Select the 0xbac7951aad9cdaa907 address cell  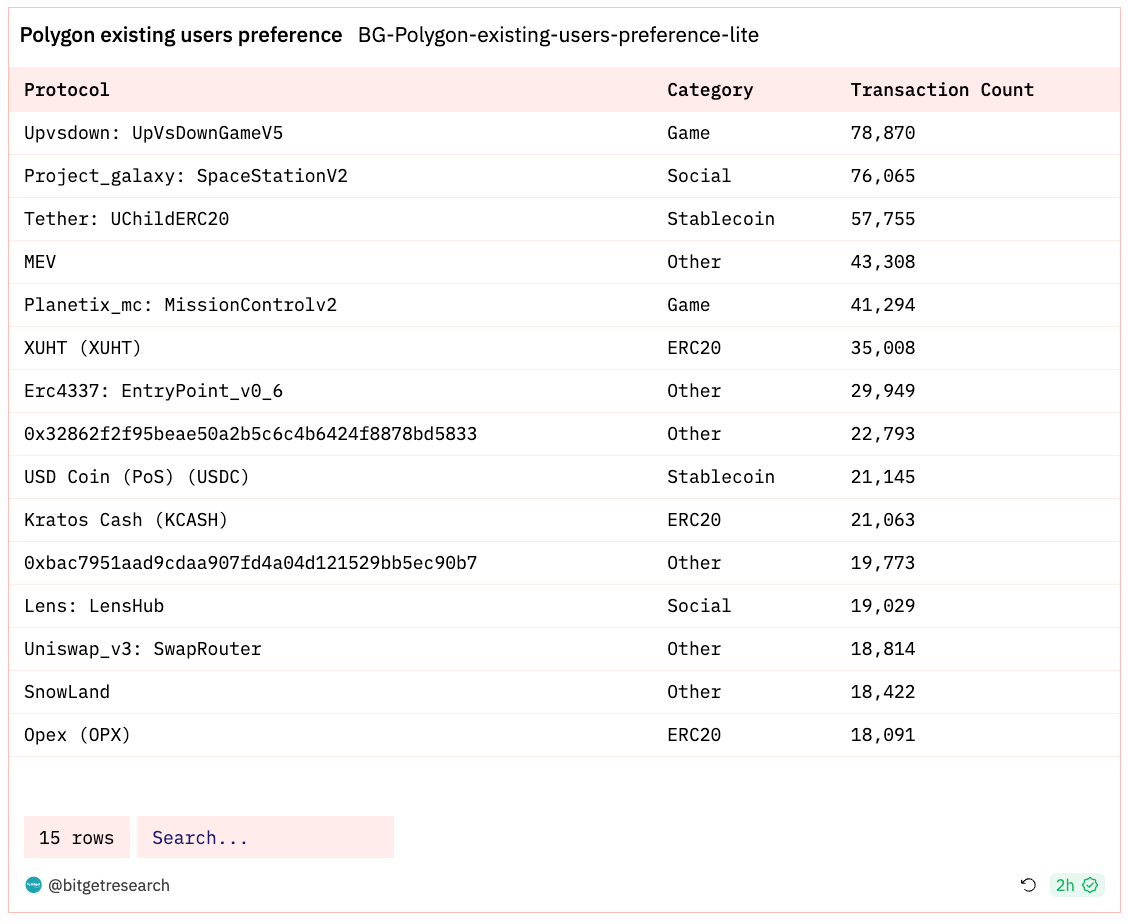point(250,563)
